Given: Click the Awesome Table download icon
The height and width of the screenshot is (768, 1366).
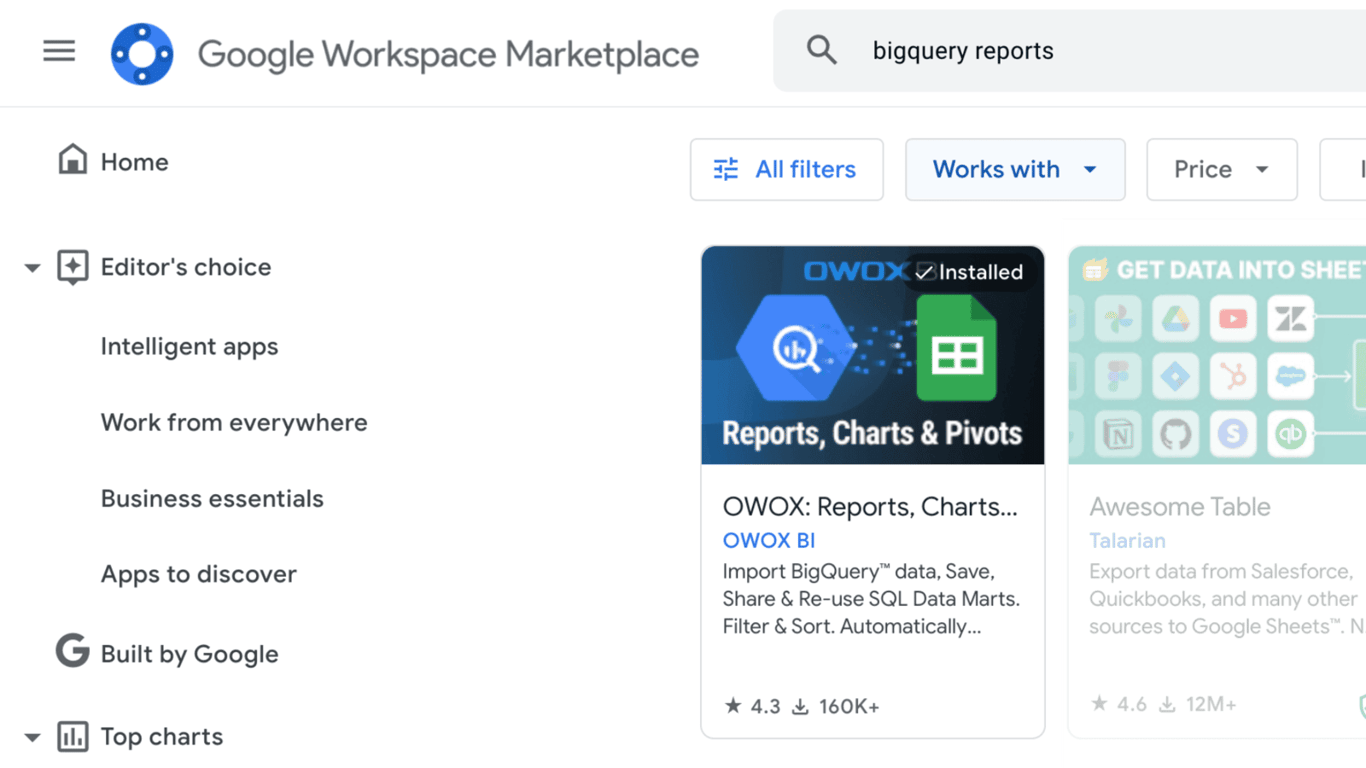Looking at the screenshot, I should [1167, 705].
